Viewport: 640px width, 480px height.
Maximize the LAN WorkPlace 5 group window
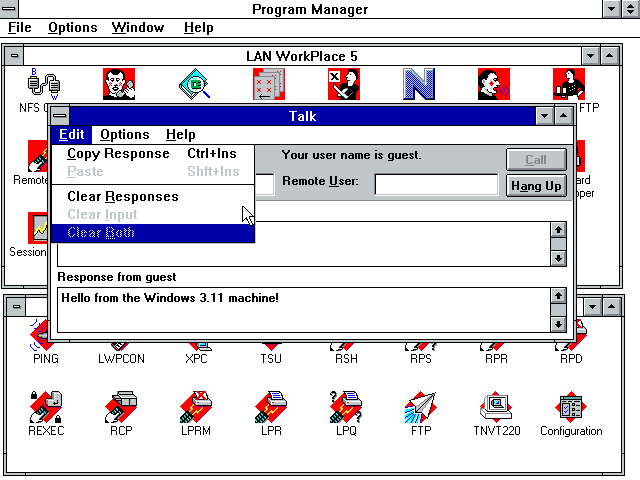tap(609, 56)
